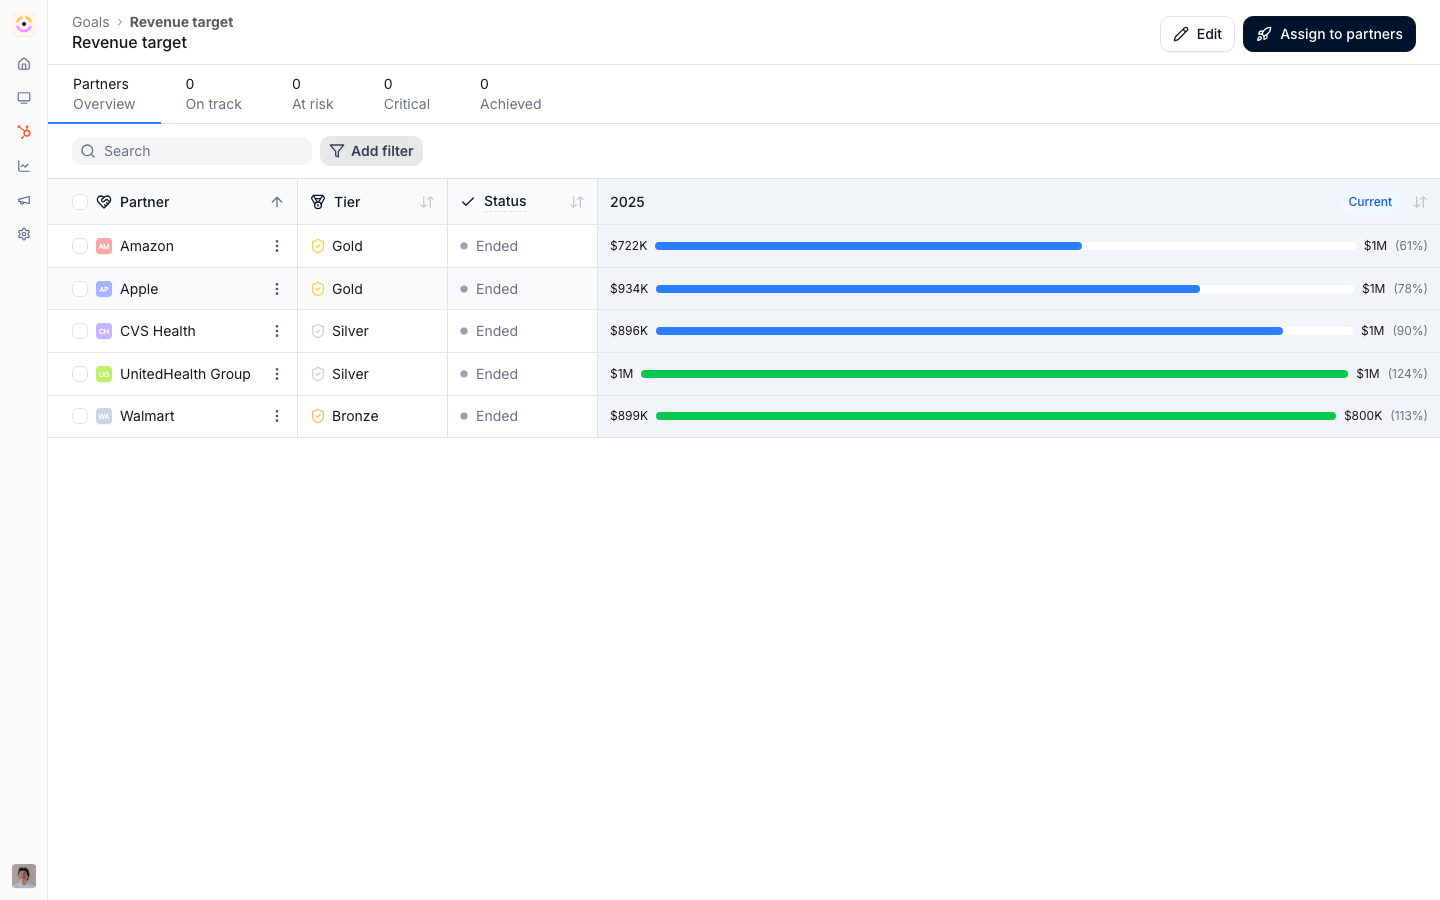1440x900 pixels.
Task: Open UnitedHealth Group row three-dot menu
Action: click(277, 374)
